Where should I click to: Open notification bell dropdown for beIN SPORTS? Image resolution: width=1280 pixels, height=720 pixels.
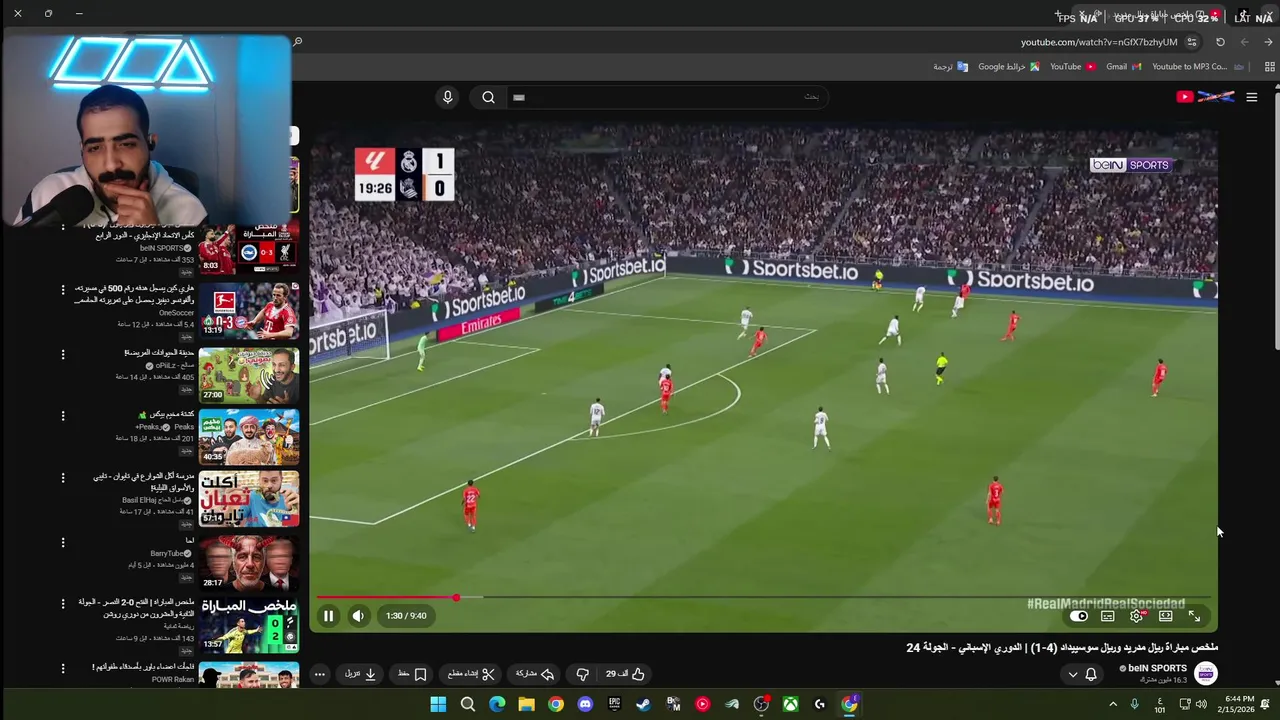click(x=1082, y=674)
